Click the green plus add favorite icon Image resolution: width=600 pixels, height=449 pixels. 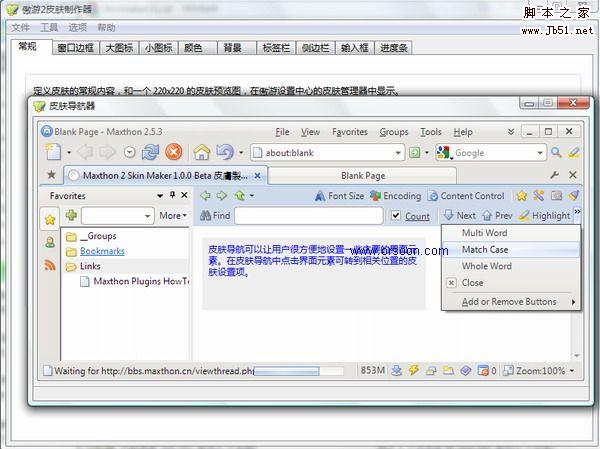coord(72,215)
